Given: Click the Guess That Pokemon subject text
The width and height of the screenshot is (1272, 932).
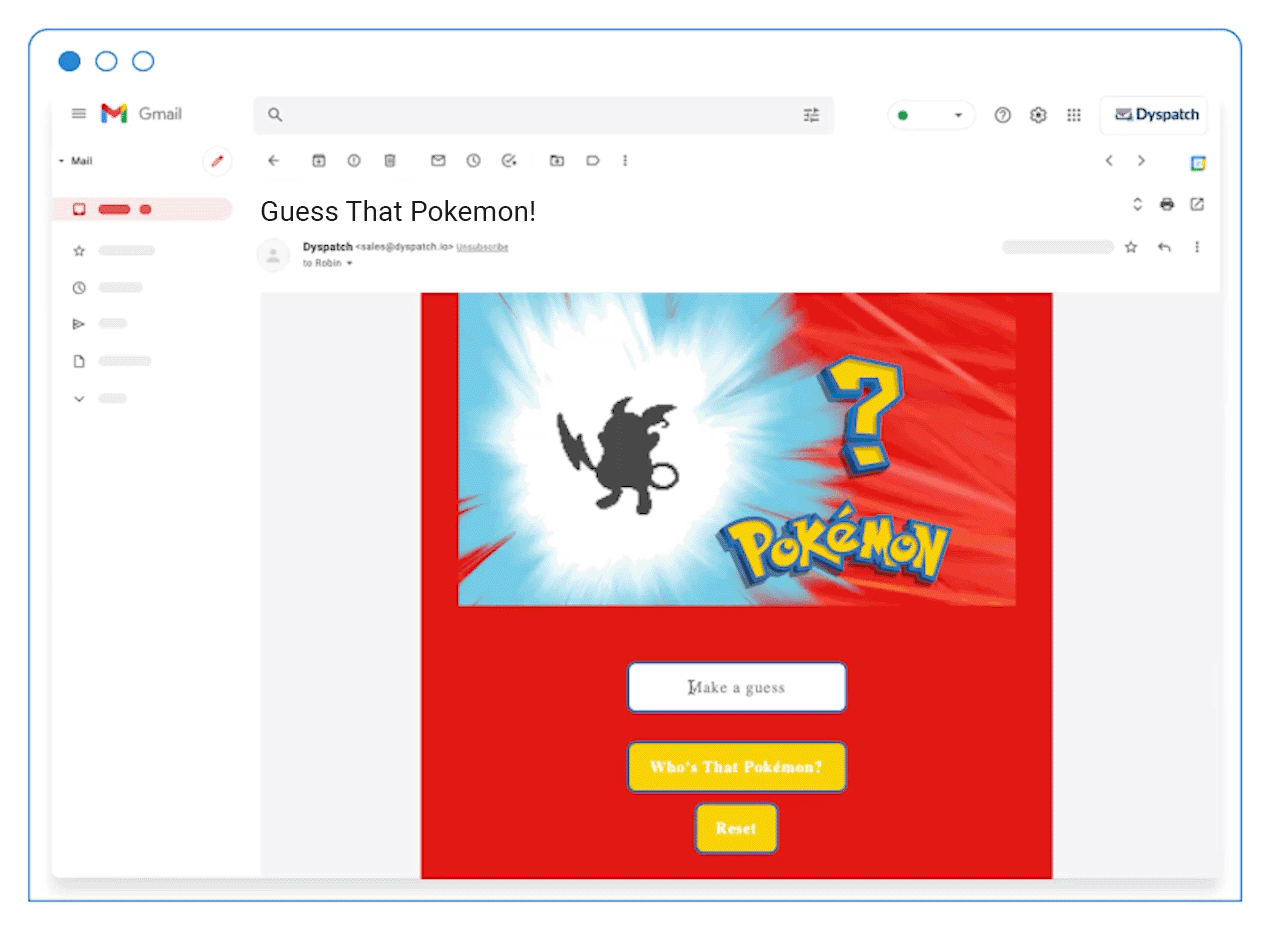Looking at the screenshot, I should (x=398, y=211).
